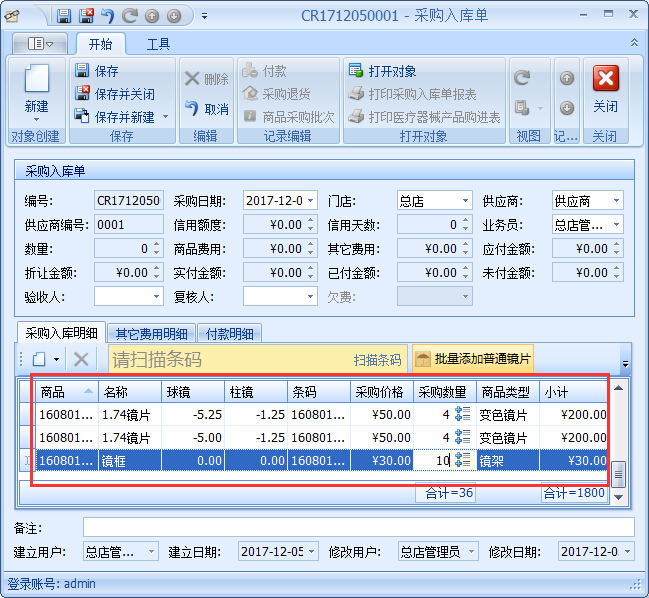Click quantity detail icon in 镜框 row

click(x=462, y=460)
